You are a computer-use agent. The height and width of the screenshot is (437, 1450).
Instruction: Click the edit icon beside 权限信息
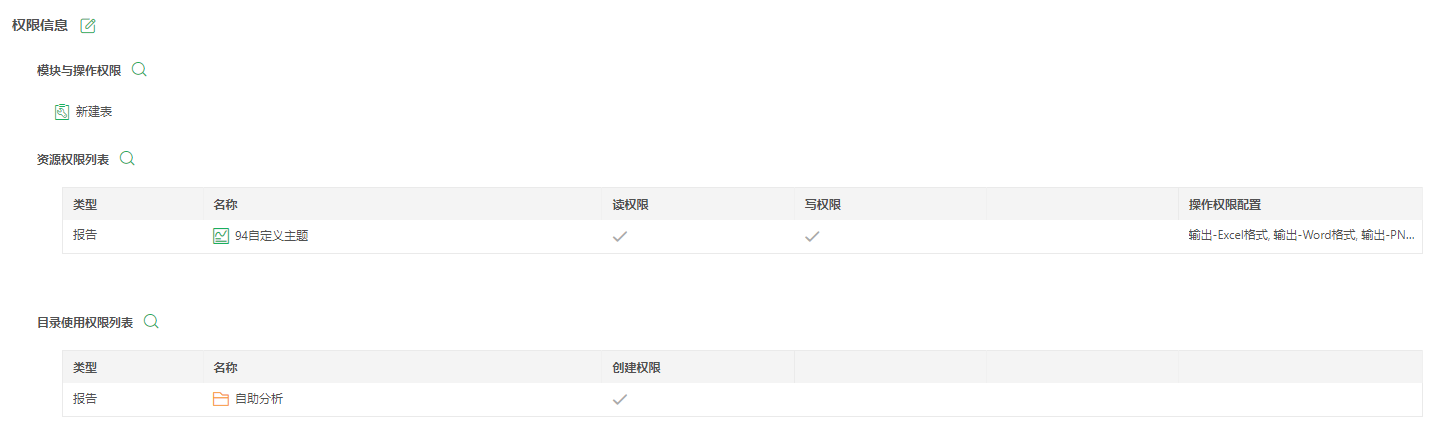[x=88, y=26]
